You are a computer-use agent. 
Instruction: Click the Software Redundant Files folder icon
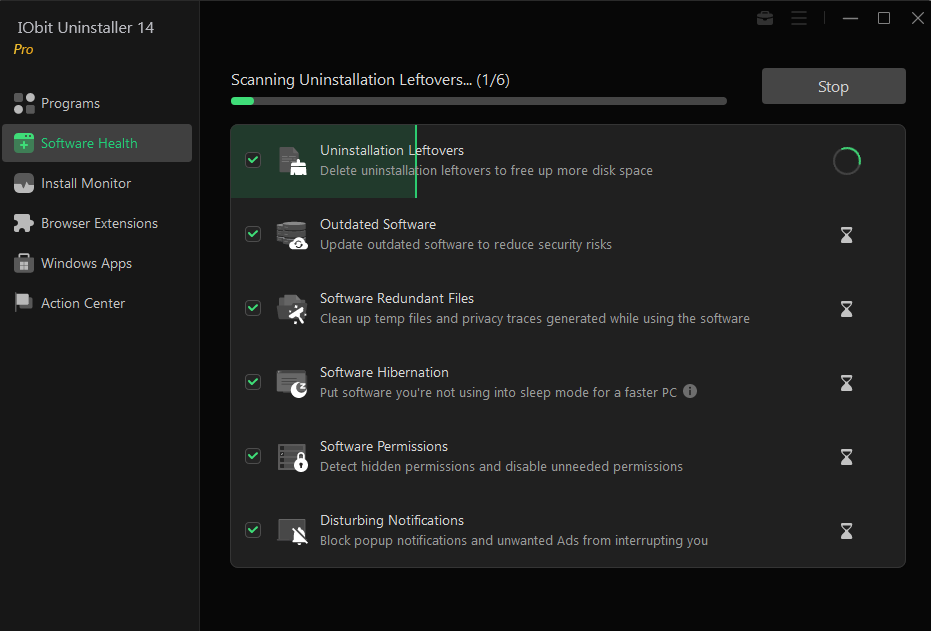[292, 309]
